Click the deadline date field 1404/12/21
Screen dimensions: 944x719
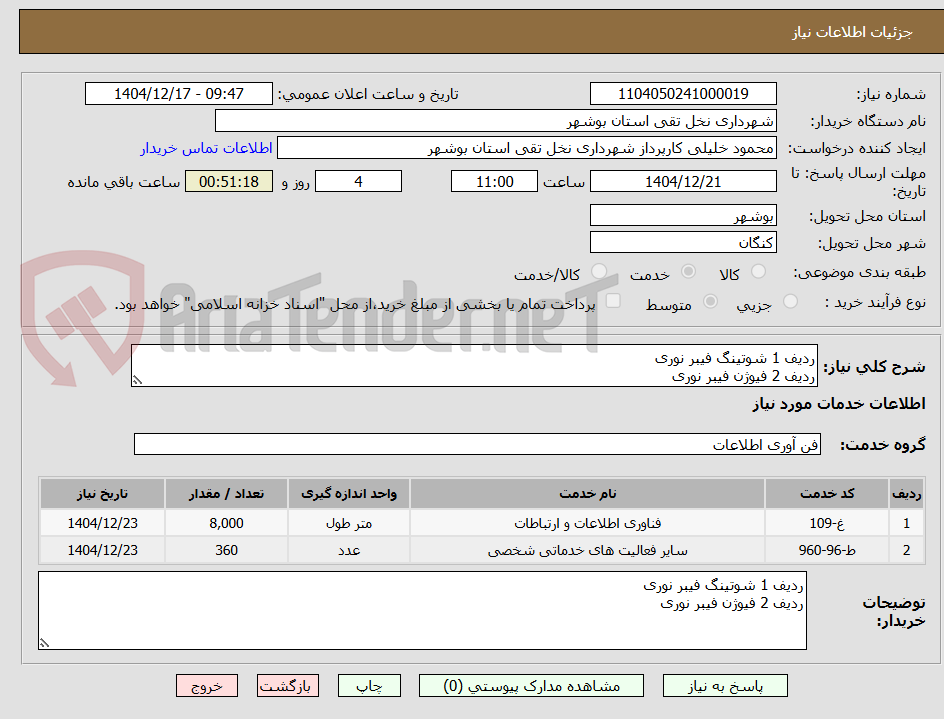[x=683, y=181]
